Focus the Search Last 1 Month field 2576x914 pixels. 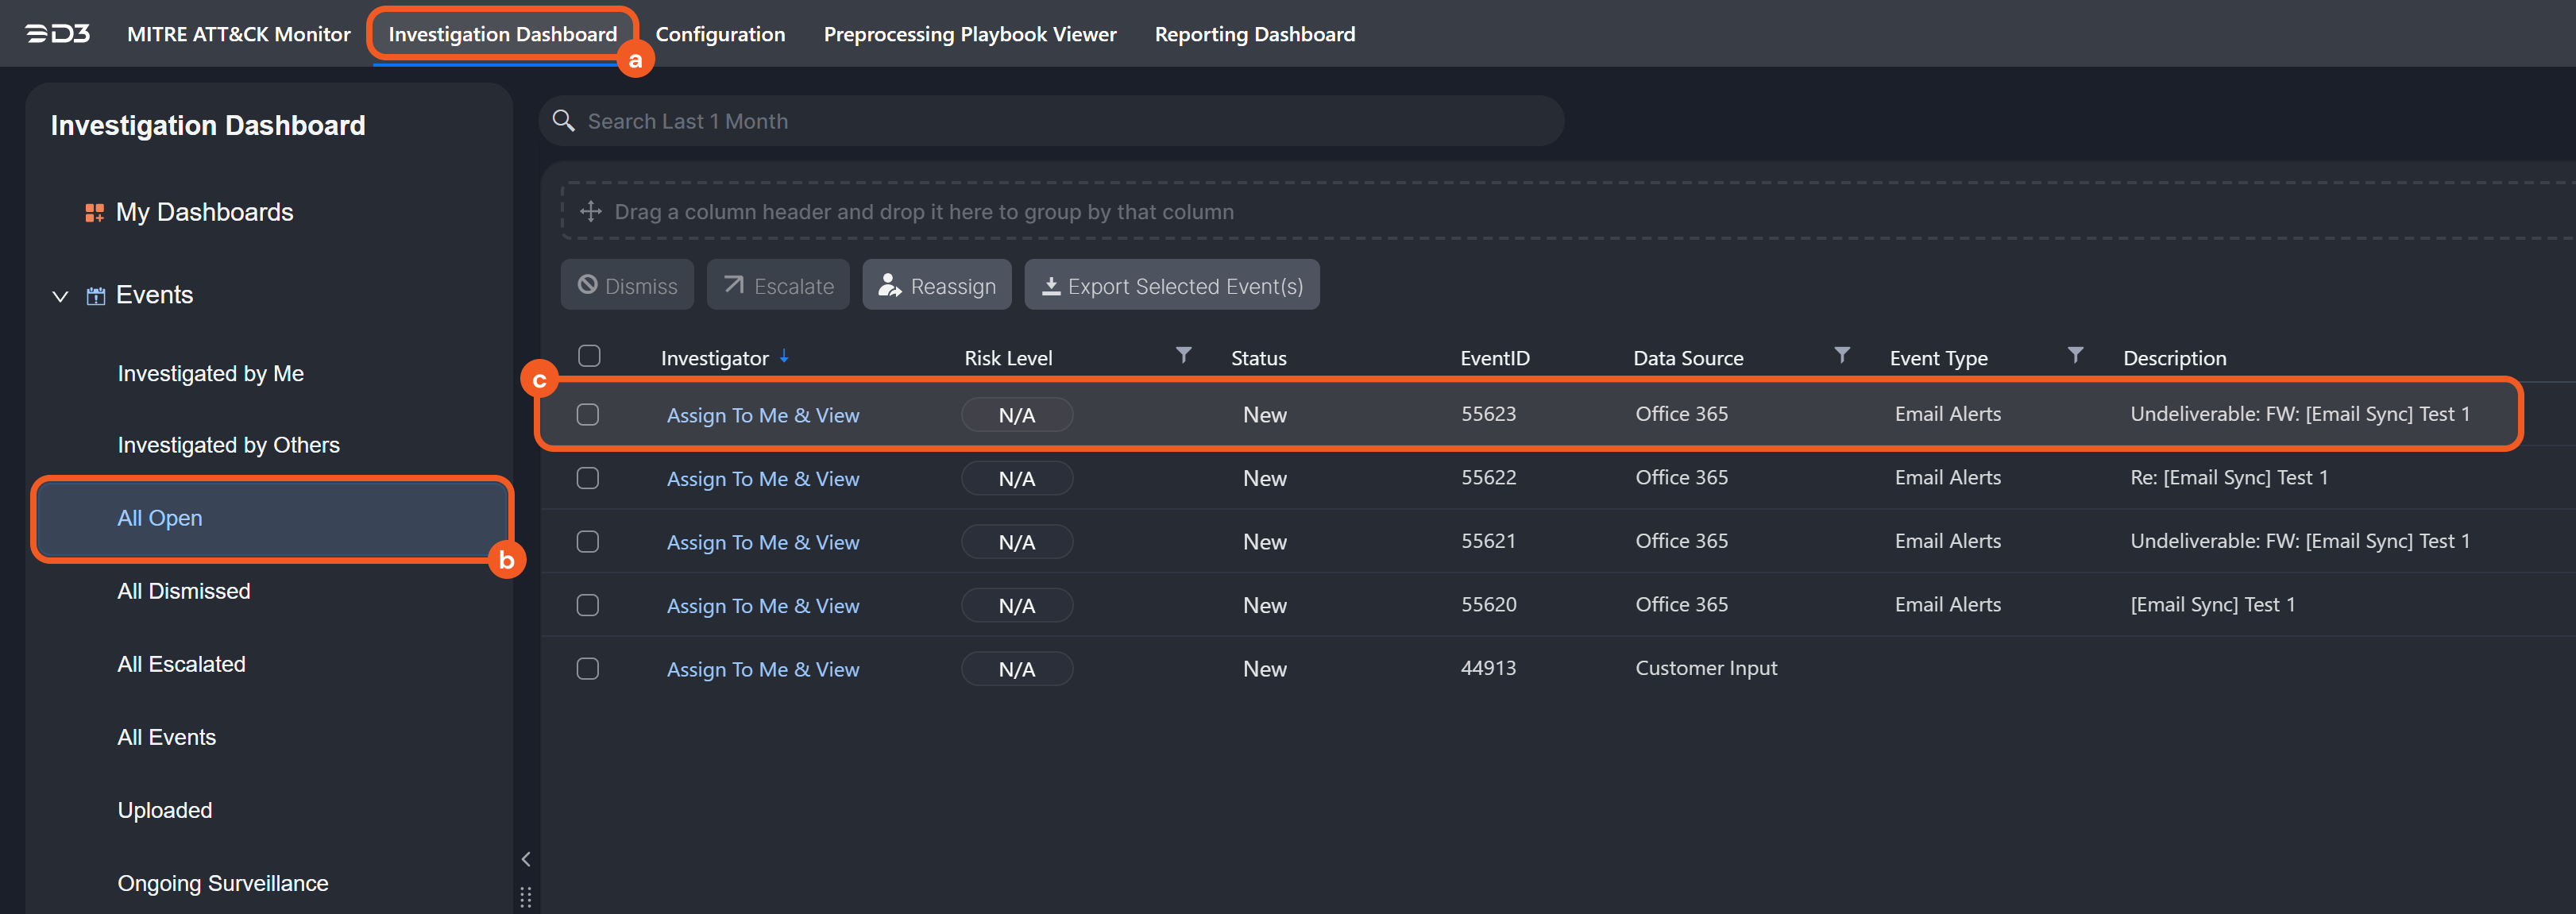[x=1050, y=121]
